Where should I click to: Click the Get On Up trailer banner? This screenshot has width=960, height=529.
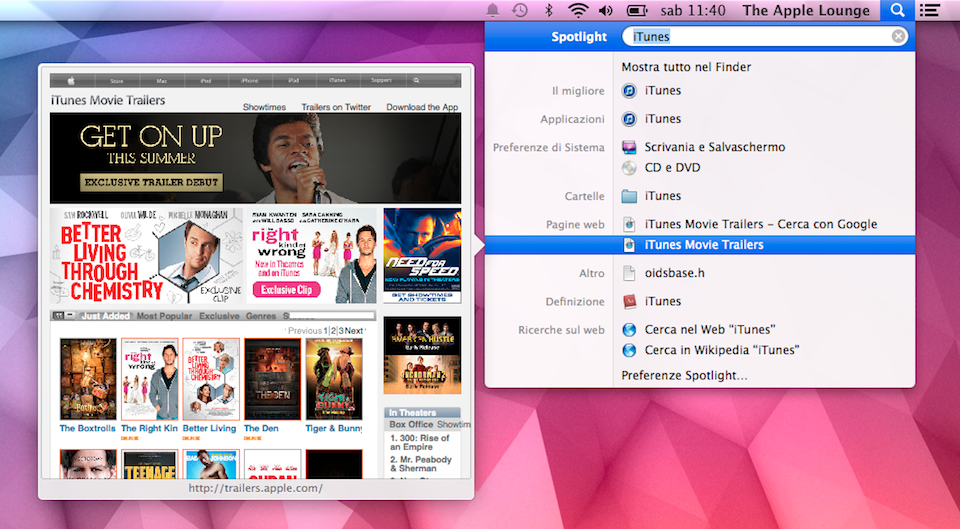[255, 158]
